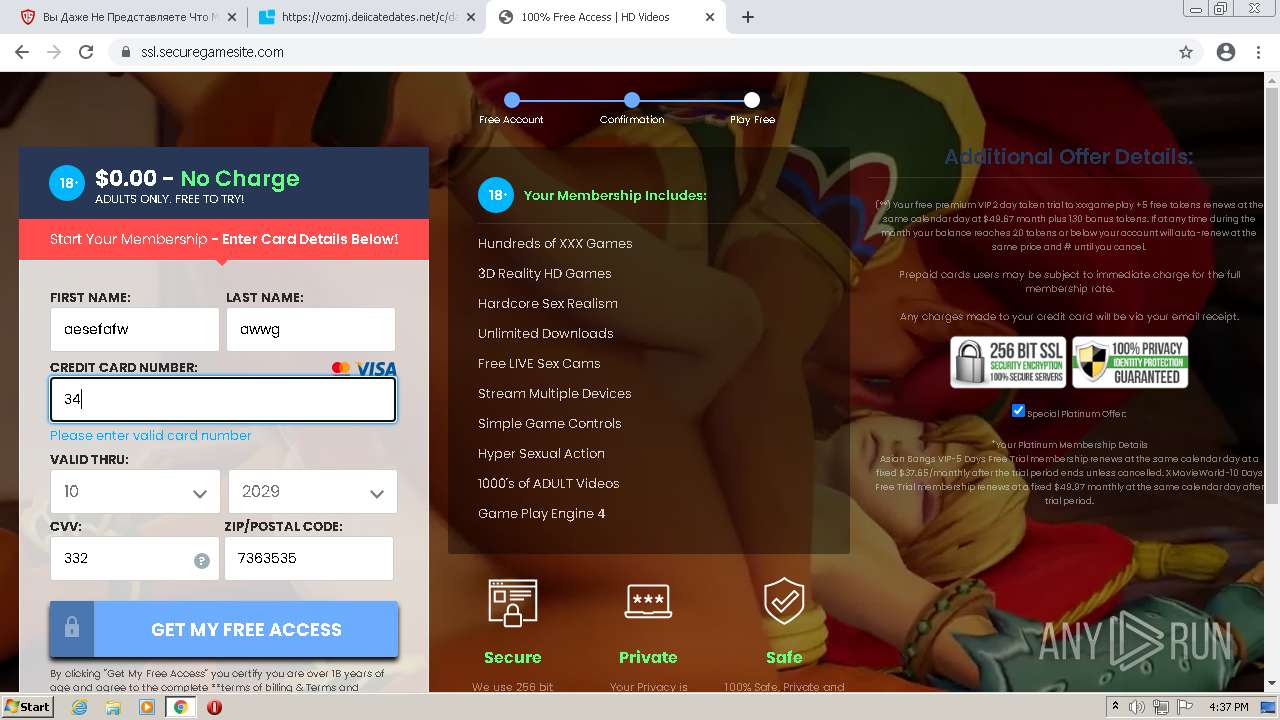Click the Free Account progress step dot
The height and width of the screenshot is (720, 1280).
coord(512,100)
